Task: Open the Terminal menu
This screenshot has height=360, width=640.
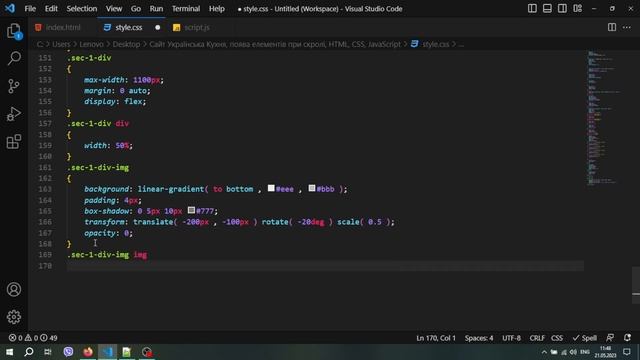Action: (x=186, y=9)
